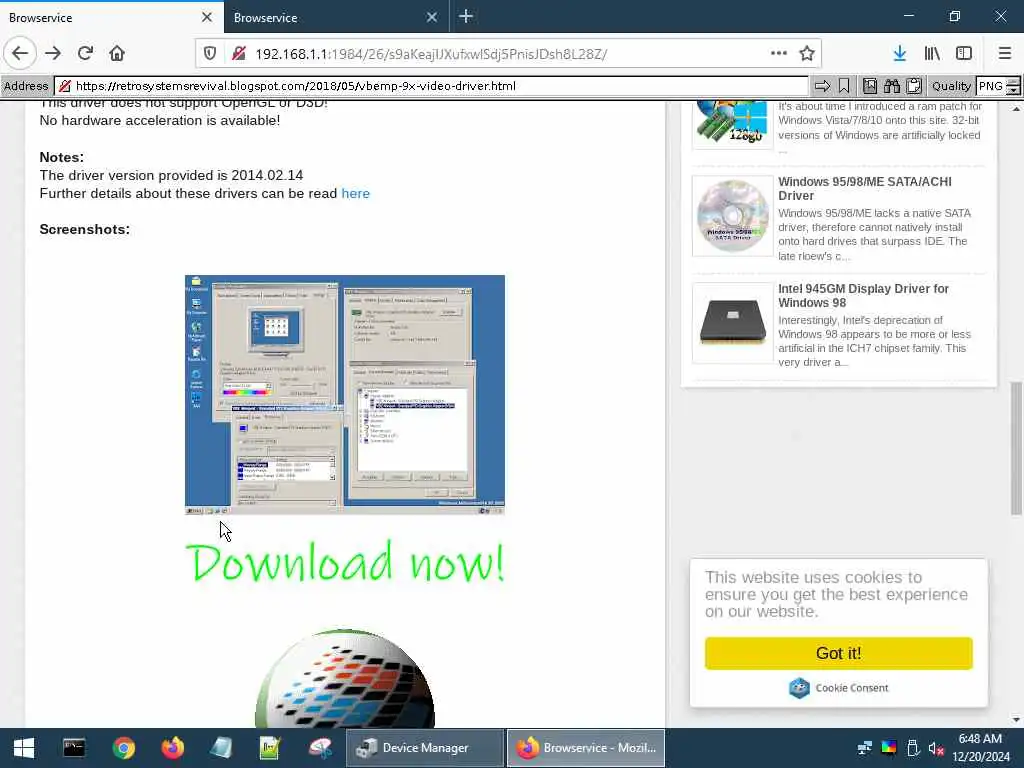
Task: Click the Browservice bookmark icon
Action: click(x=844, y=86)
